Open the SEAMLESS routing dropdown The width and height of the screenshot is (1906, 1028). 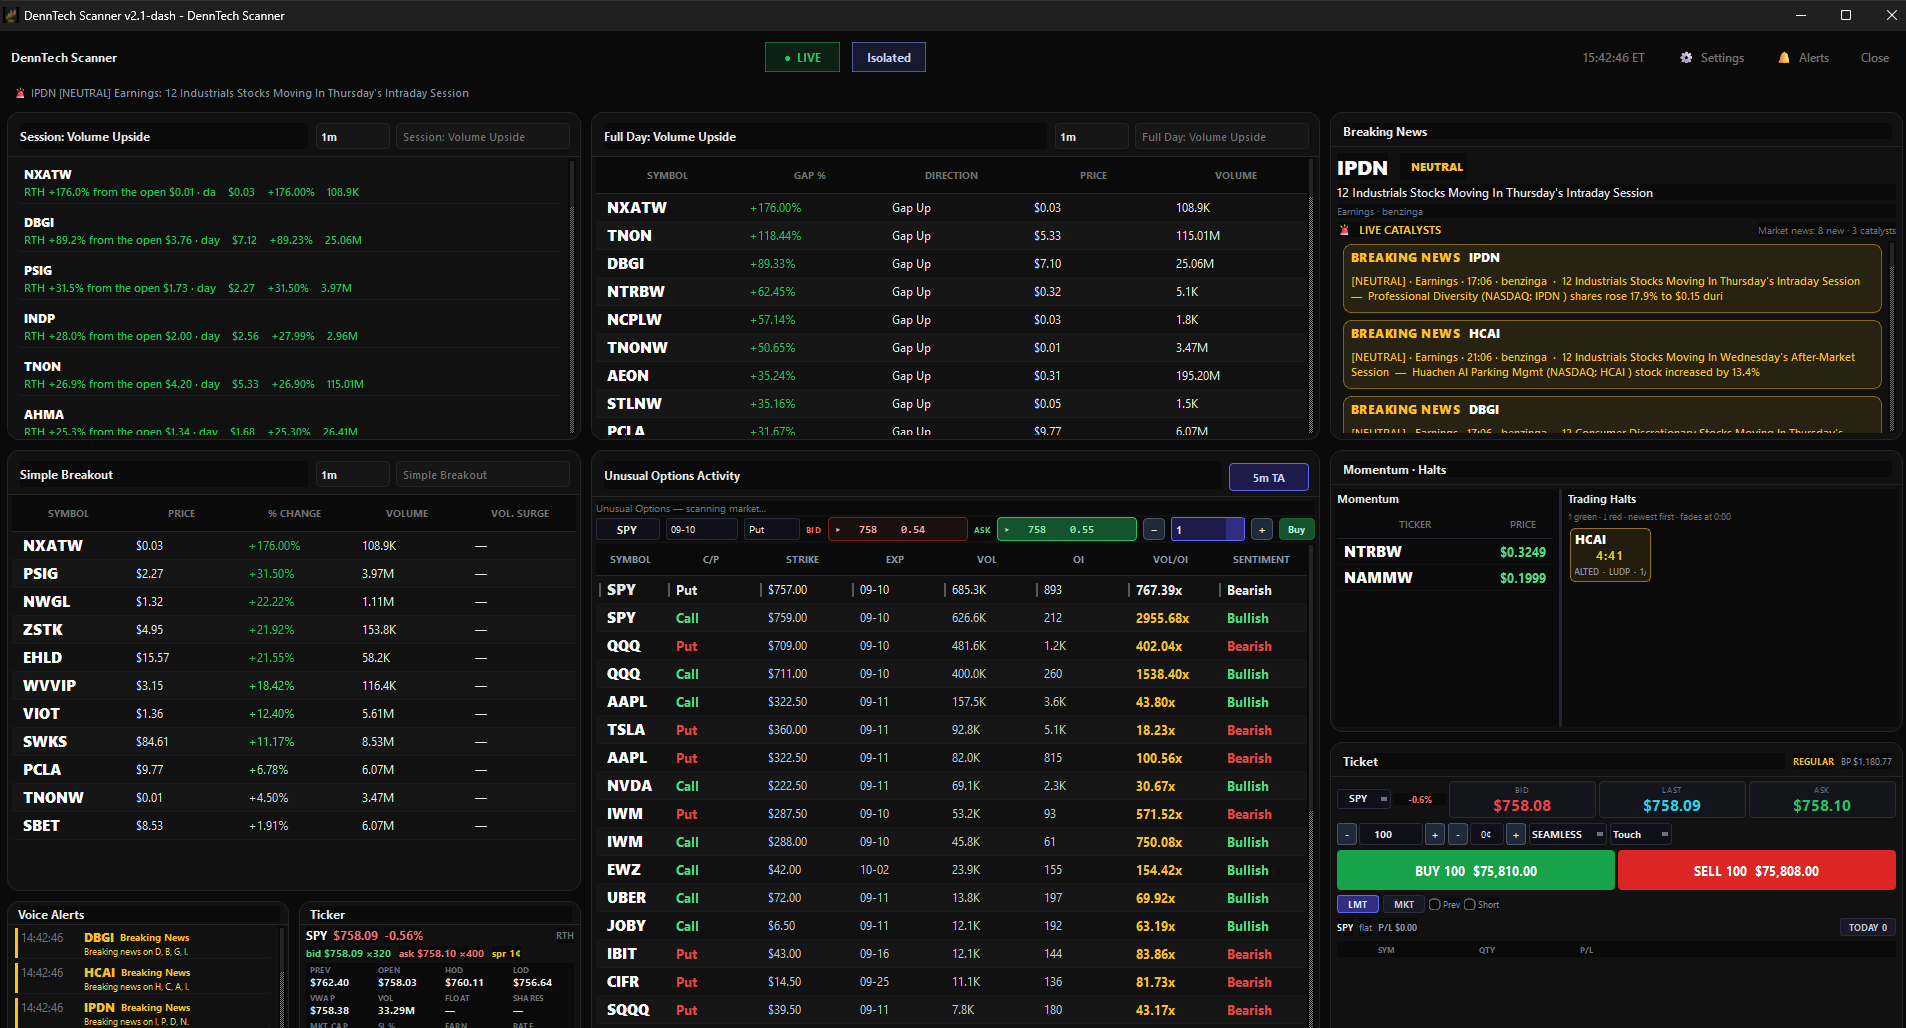tap(1567, 834)
